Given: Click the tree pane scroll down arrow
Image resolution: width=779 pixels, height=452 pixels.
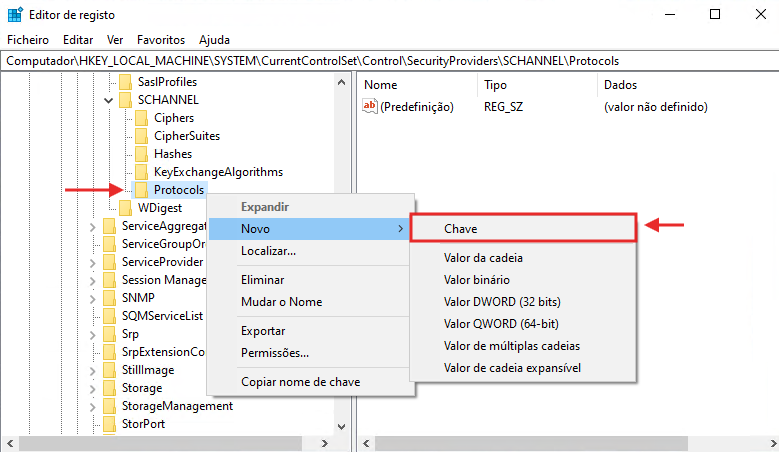Looking at the screenshot, I should tap(341, 427).
